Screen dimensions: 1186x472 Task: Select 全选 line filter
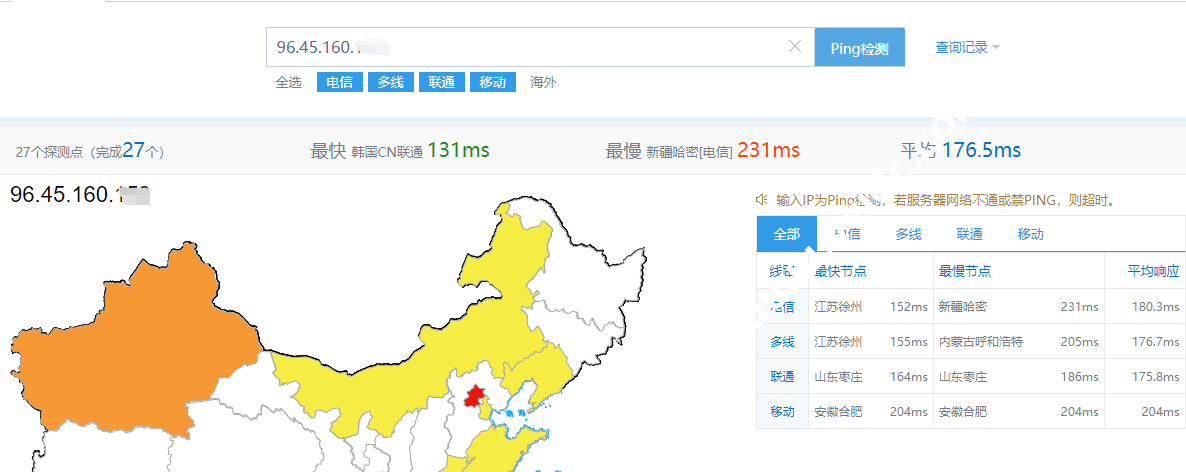[x=288, y=82]
